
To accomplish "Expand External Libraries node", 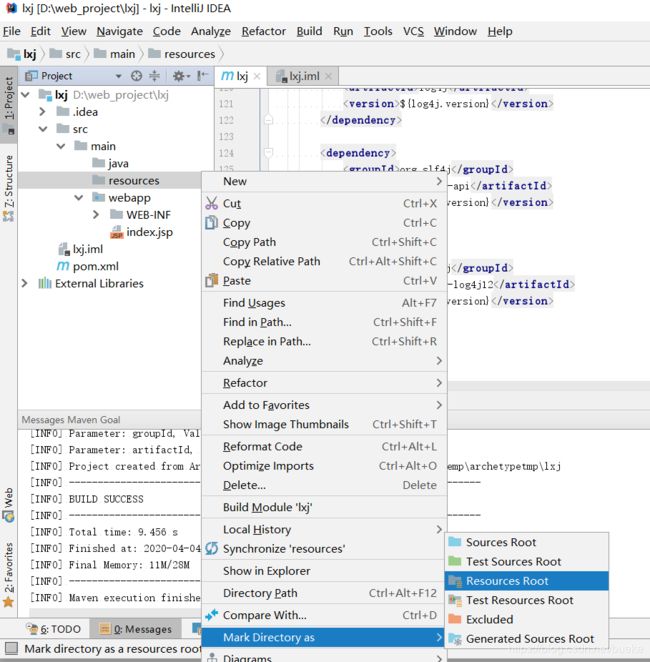I will [25, 283].
